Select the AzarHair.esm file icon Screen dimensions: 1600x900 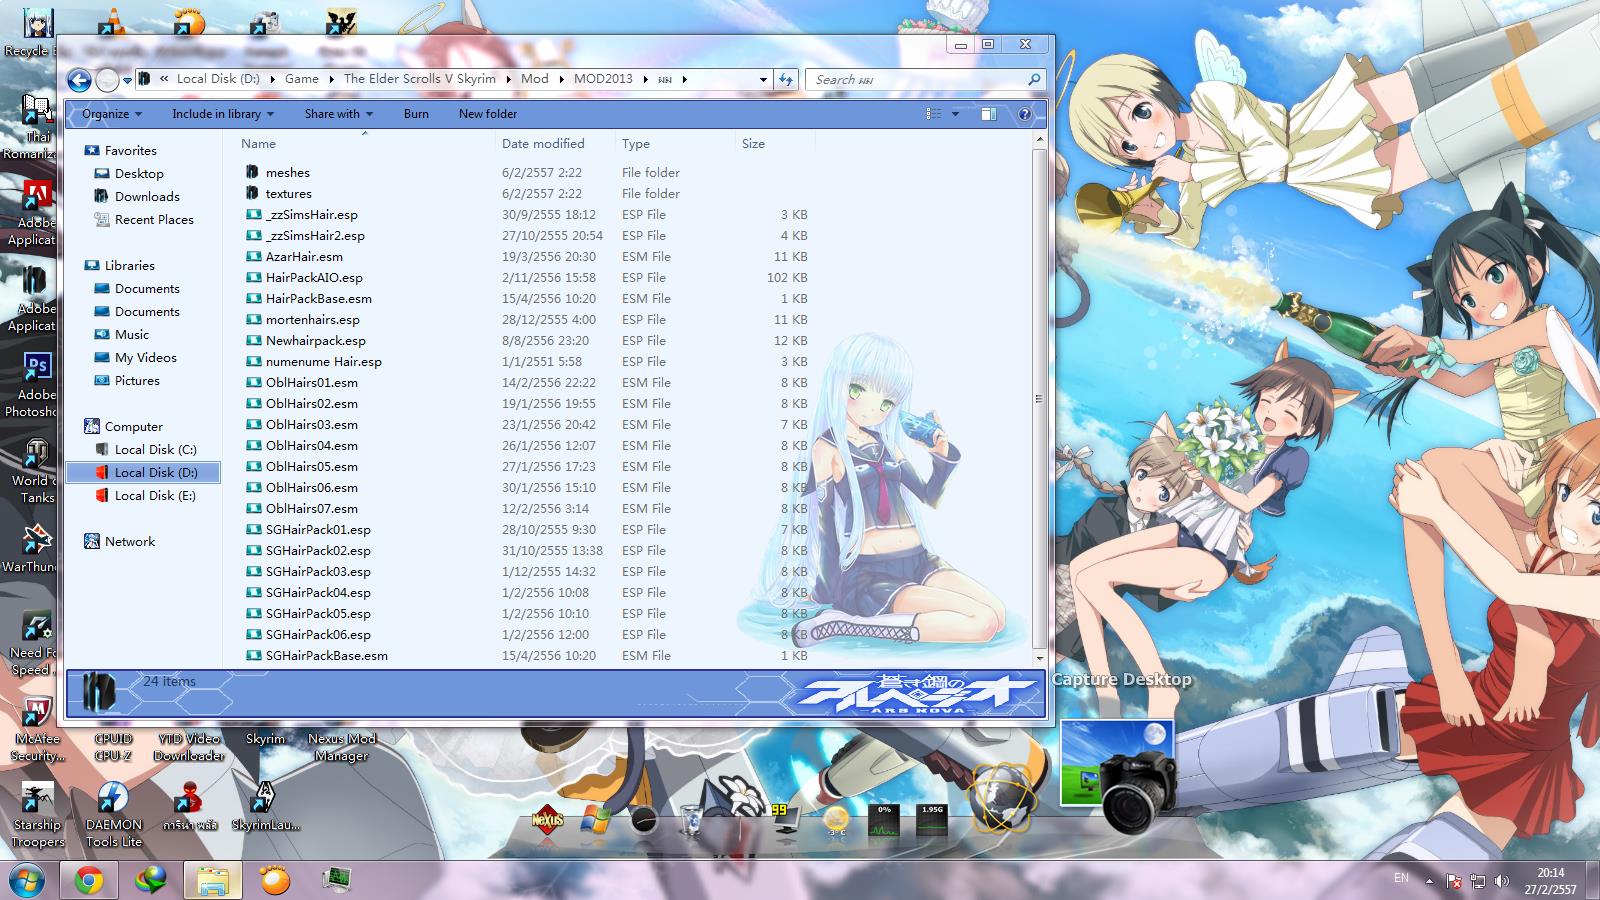(x=252, y=257)
